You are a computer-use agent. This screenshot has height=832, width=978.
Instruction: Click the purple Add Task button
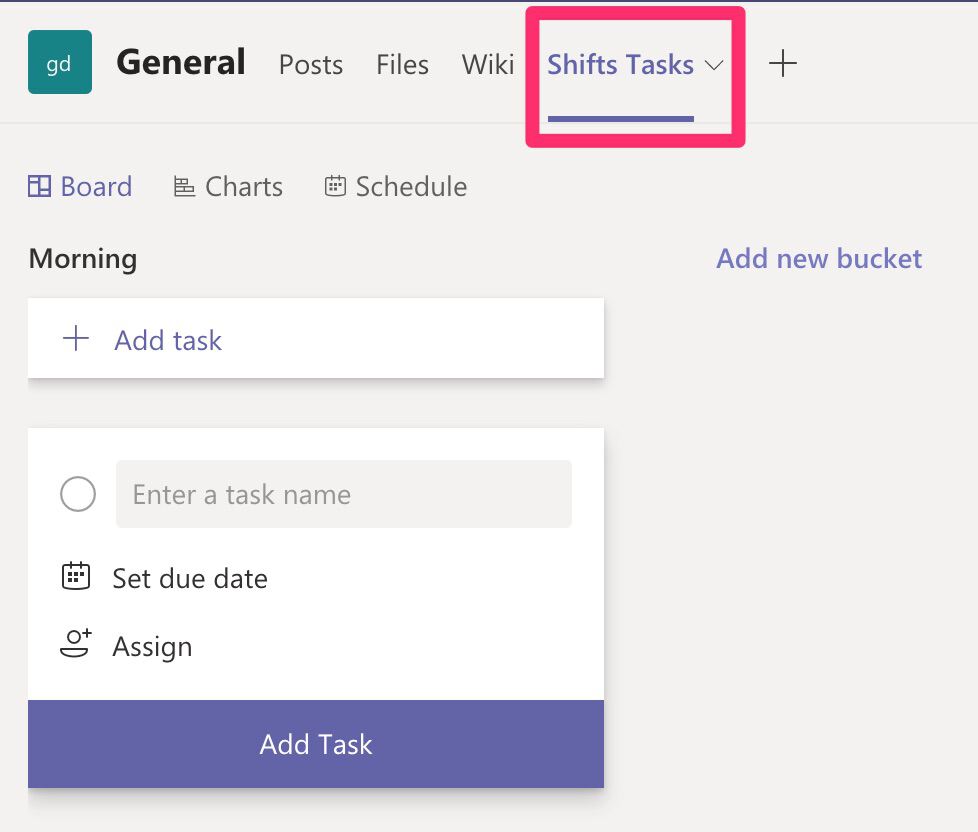click(x=316, y=743)
